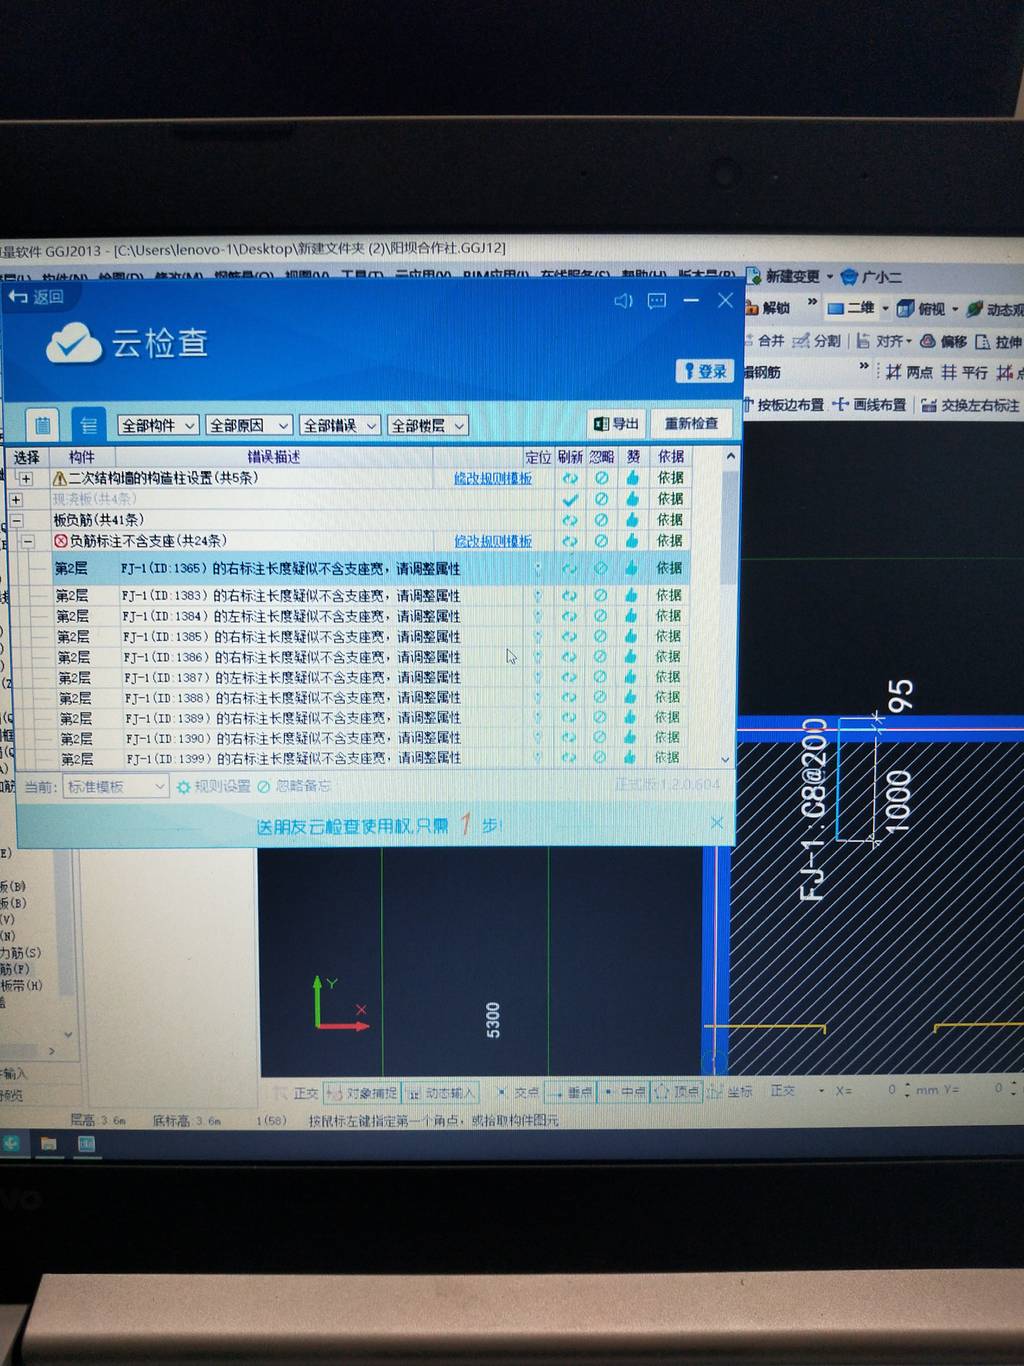Open the feedback chat bubble icon

click(657, 300)
